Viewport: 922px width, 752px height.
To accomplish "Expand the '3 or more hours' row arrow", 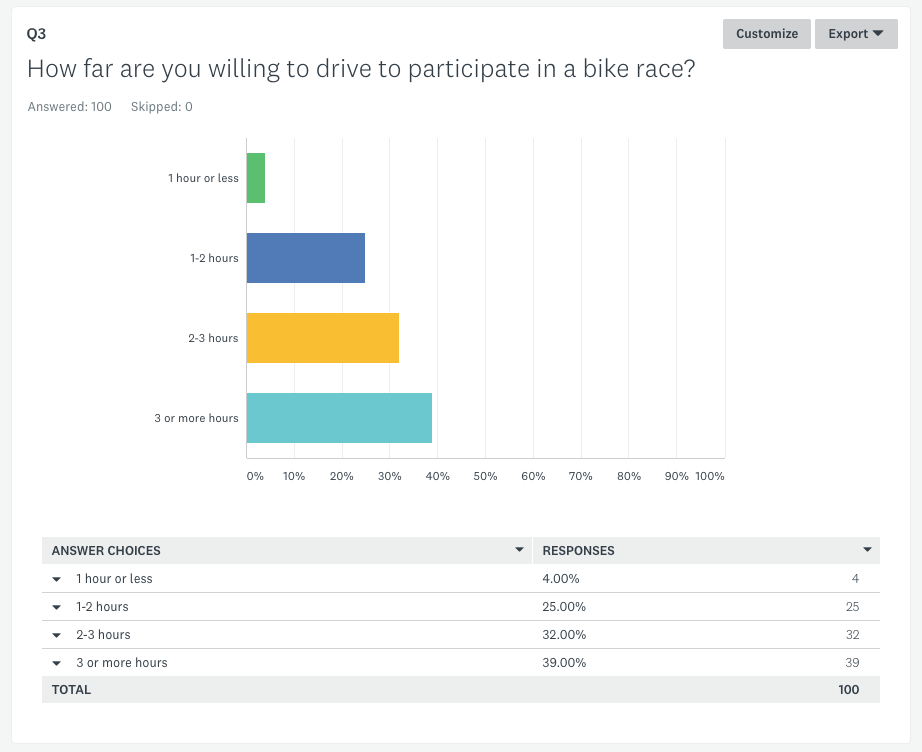I will point(57,663).
